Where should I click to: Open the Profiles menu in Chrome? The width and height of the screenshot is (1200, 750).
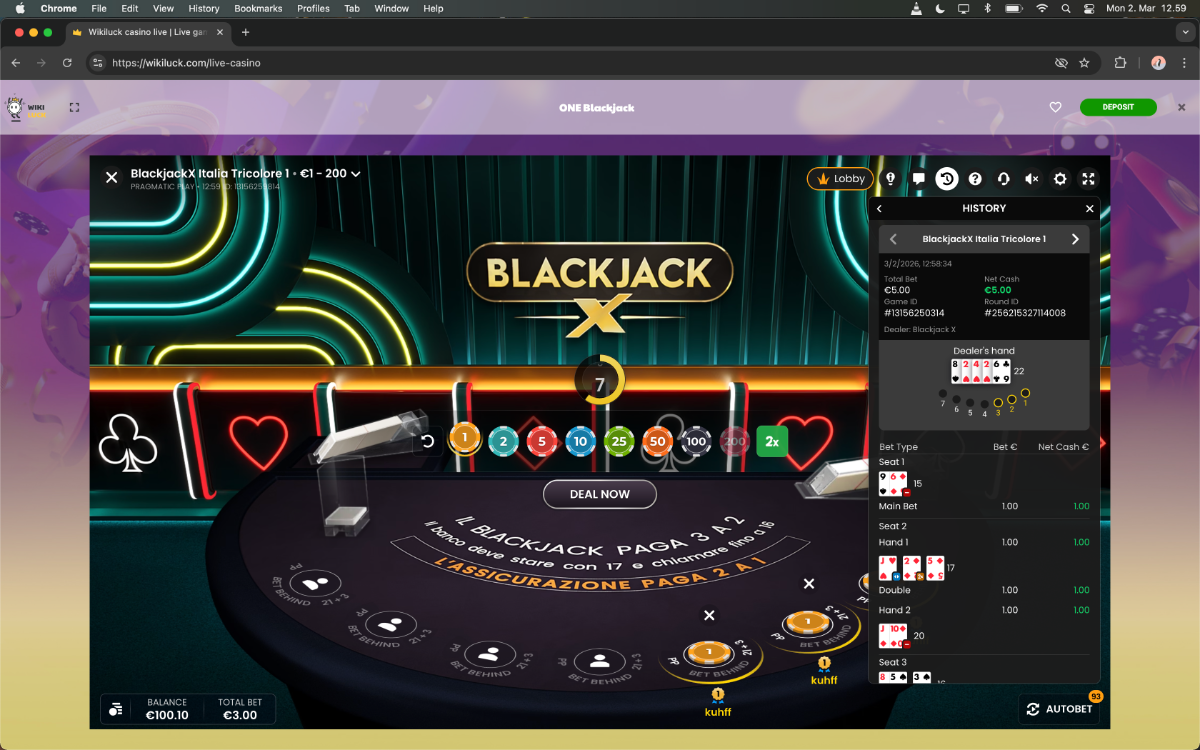coord(313,8)
